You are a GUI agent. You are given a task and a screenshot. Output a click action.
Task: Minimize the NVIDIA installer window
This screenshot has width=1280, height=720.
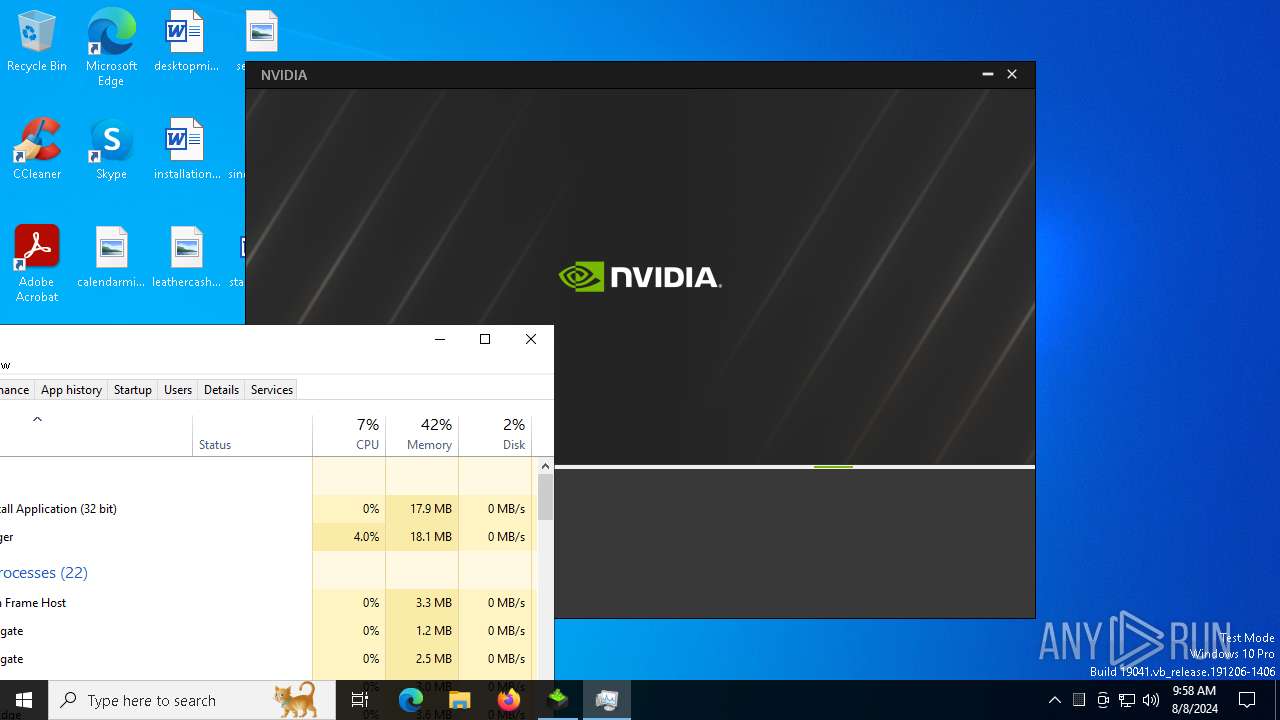(x=987, y=74)
